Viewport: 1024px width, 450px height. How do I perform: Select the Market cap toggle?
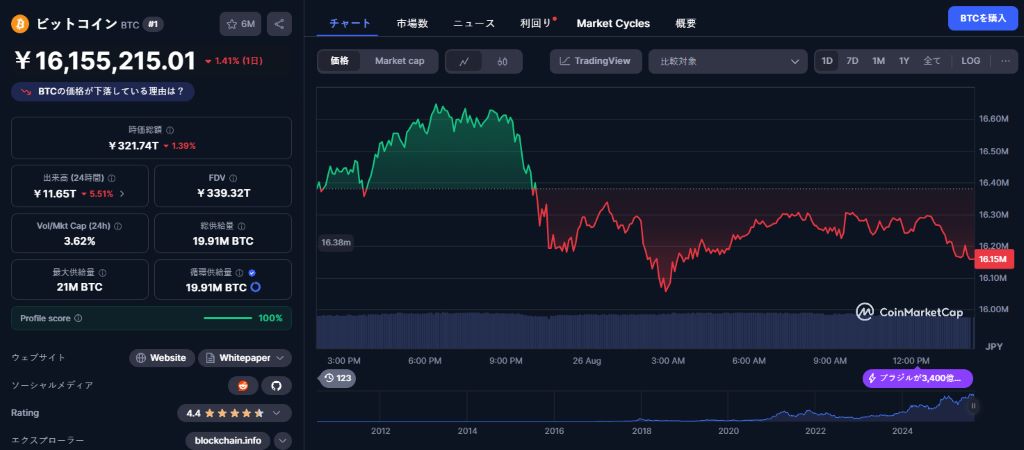click(x=400, y=61)
